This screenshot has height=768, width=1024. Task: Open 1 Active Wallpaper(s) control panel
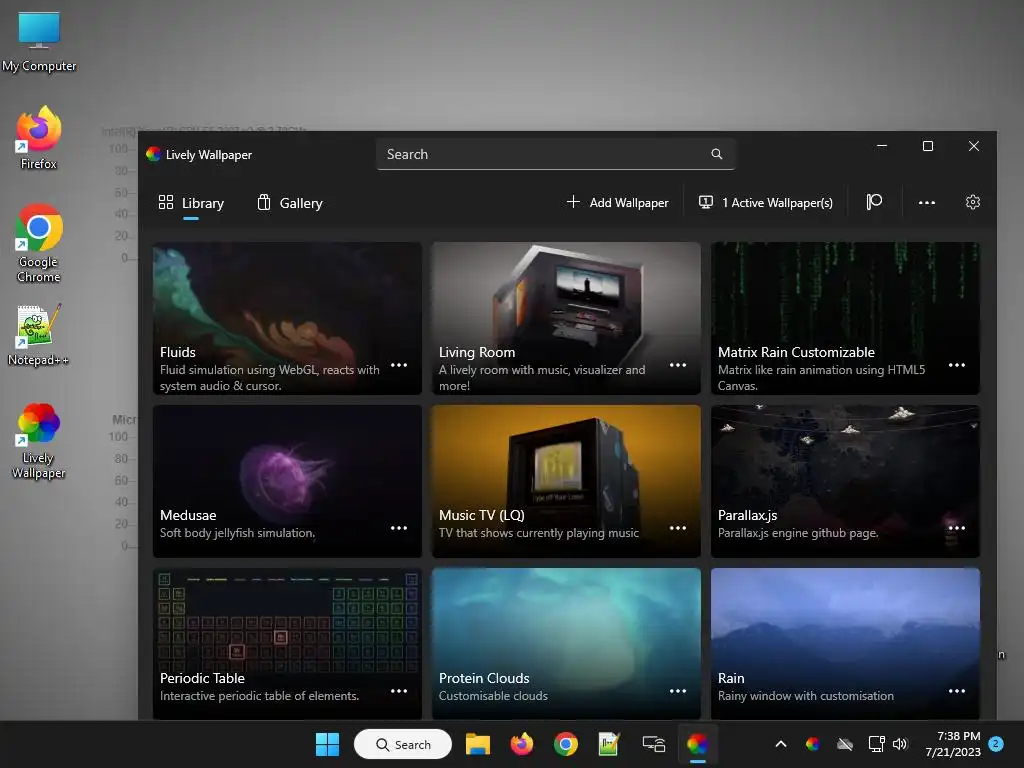[x=765, y=203]
